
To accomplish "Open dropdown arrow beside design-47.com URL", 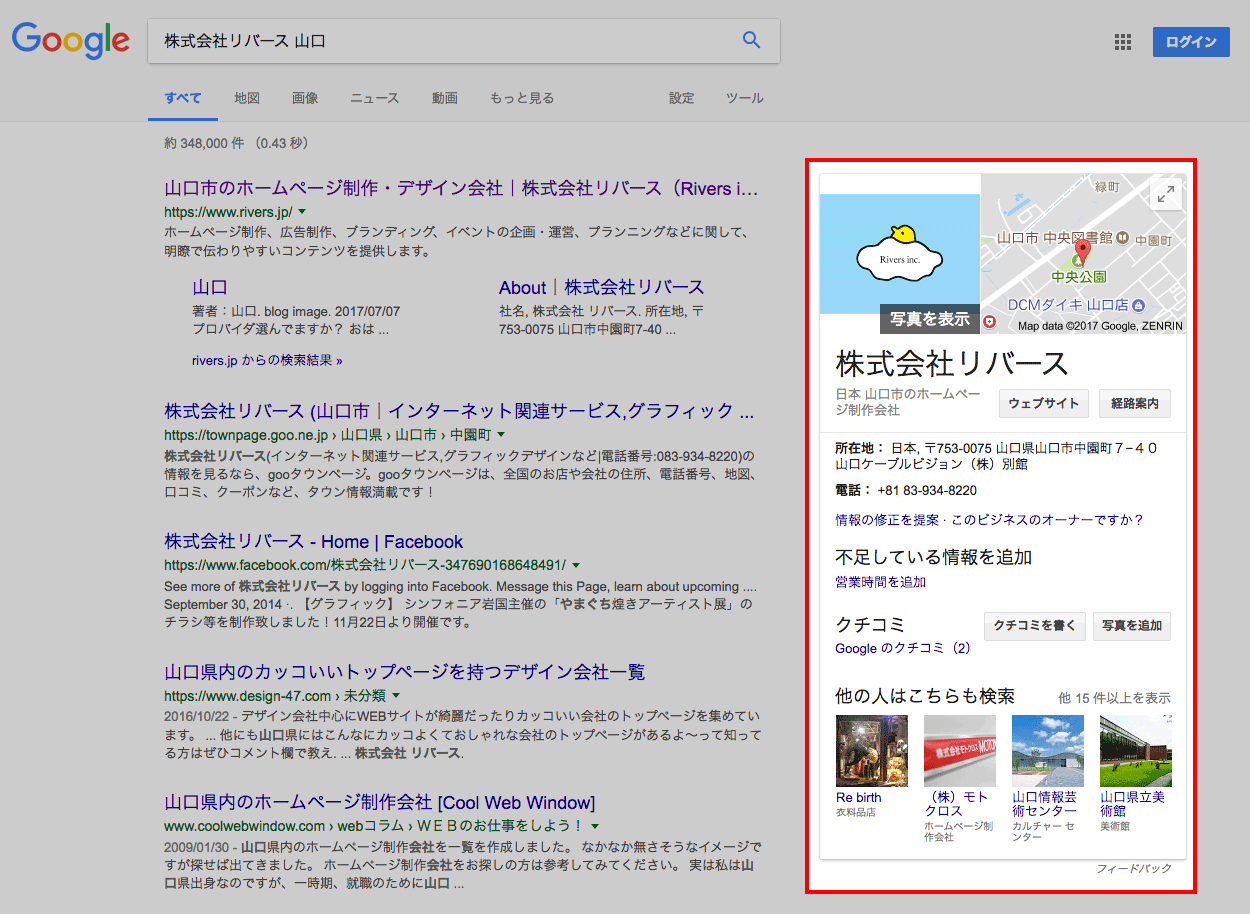I will click(396, 695).
